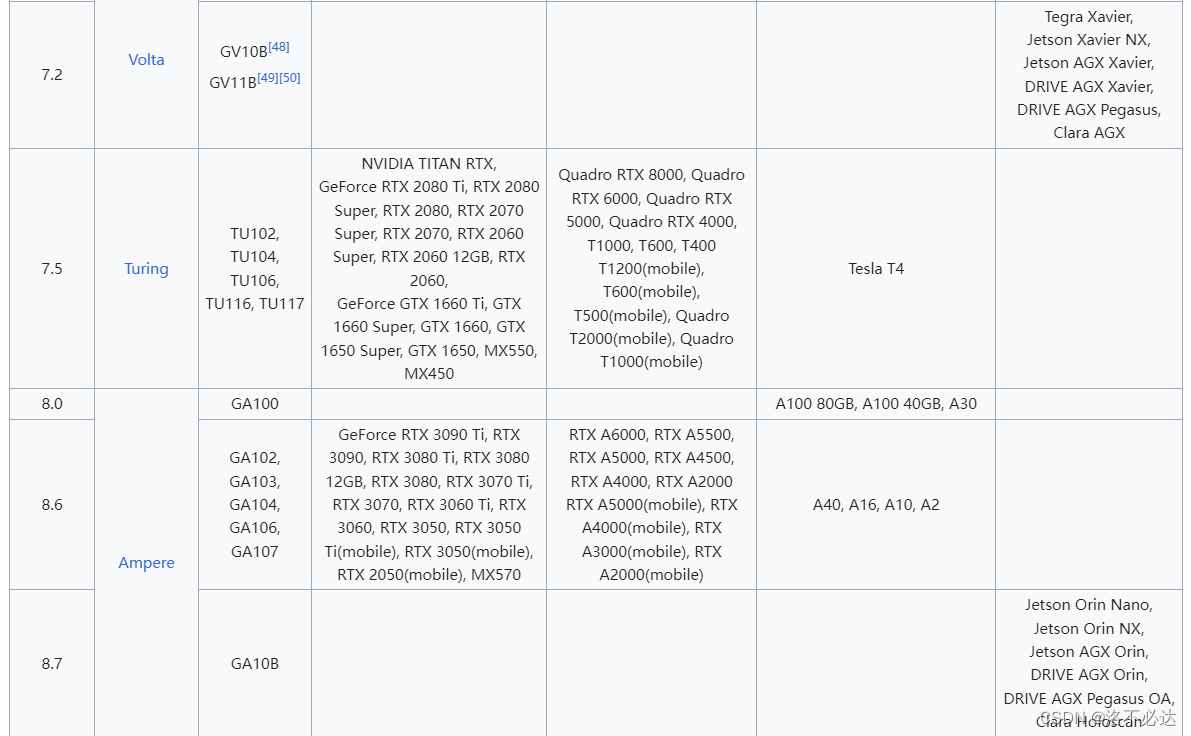Screen dimensions: 1191x736
Task: Click the 'RTX A6000, RTX A5500' cell
Action: 651,504
